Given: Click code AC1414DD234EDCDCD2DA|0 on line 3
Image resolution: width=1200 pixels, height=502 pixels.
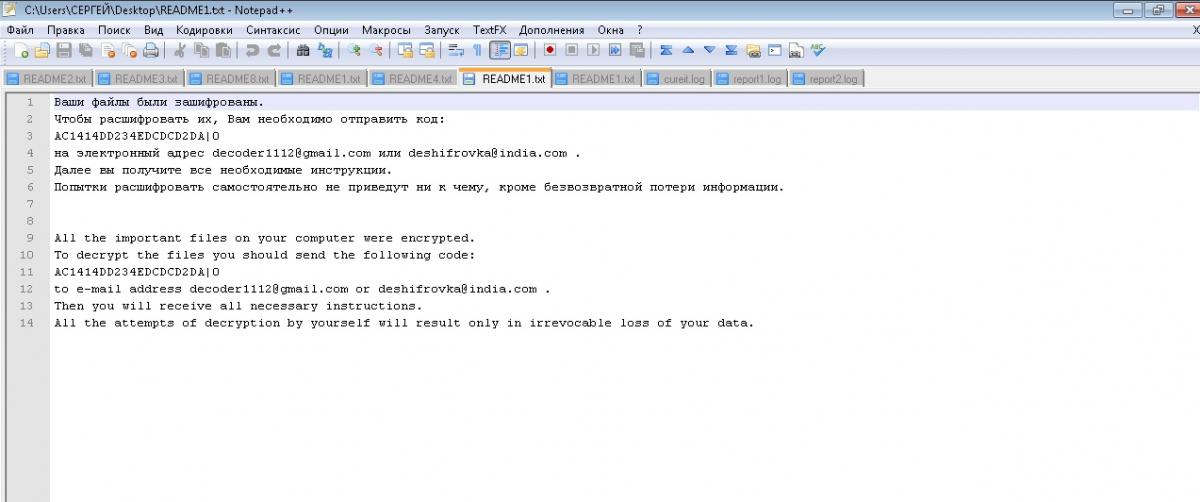Looking at the screenshot, I should coord(137,136).
